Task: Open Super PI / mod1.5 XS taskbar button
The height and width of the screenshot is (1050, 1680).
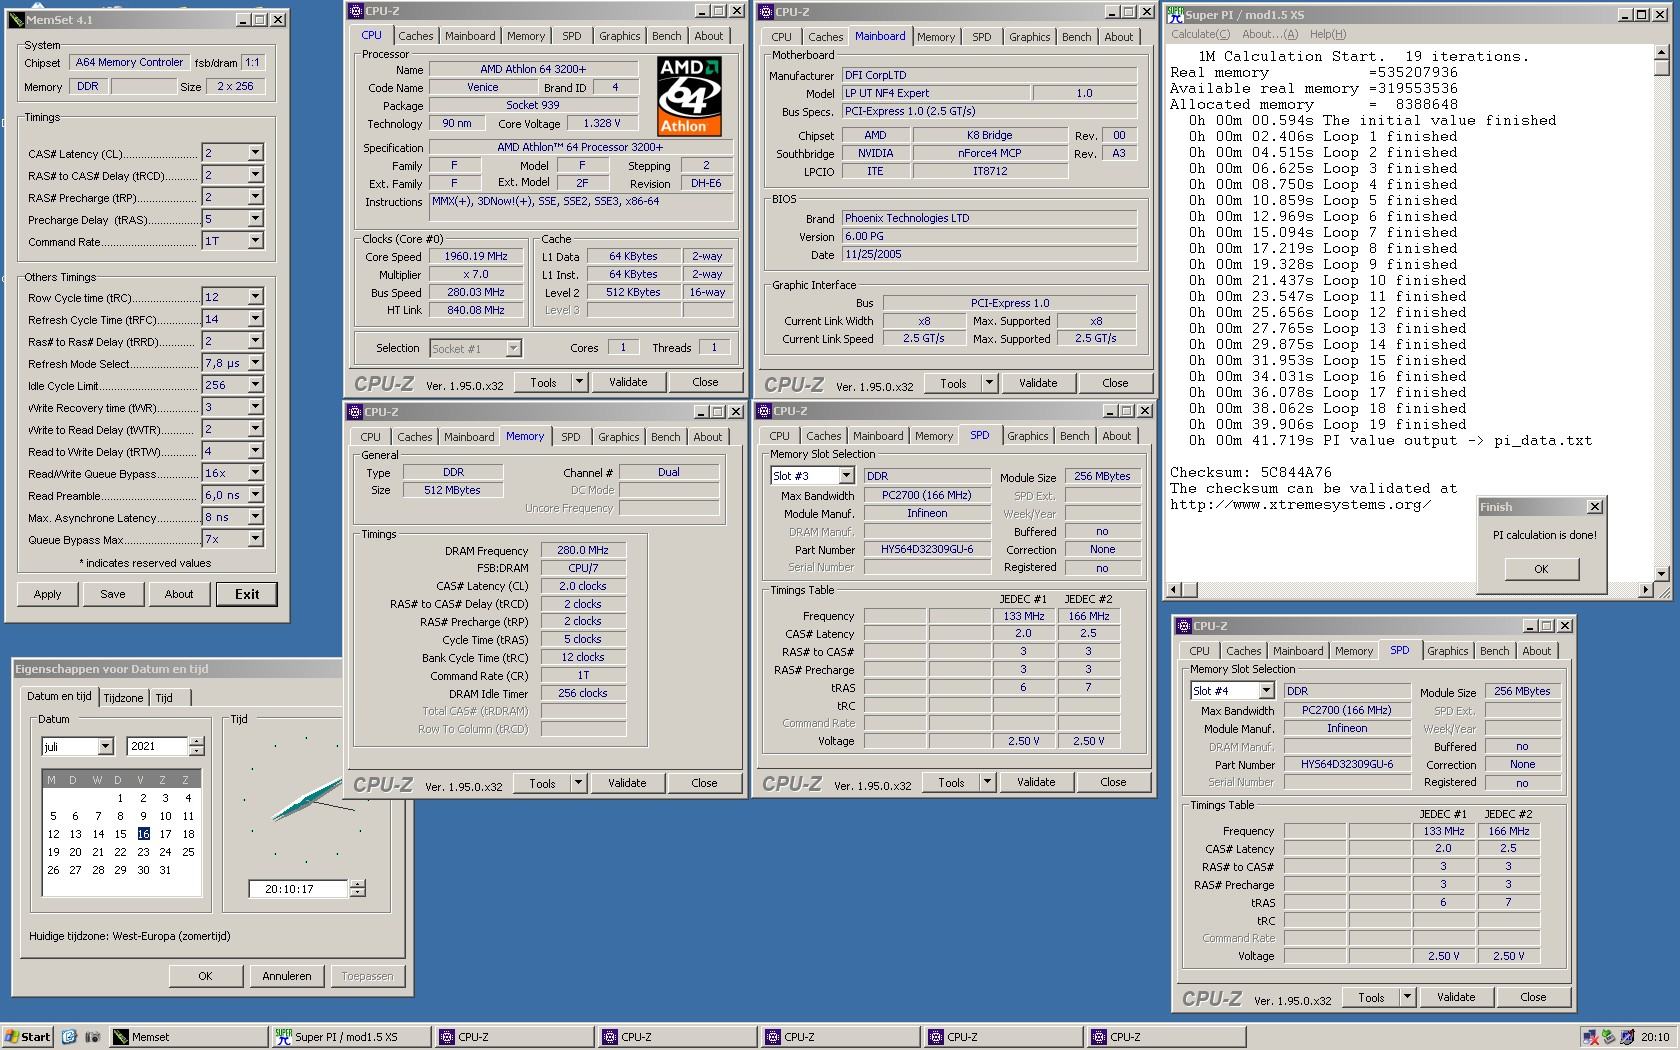Action: click(x=351, y=1037)
